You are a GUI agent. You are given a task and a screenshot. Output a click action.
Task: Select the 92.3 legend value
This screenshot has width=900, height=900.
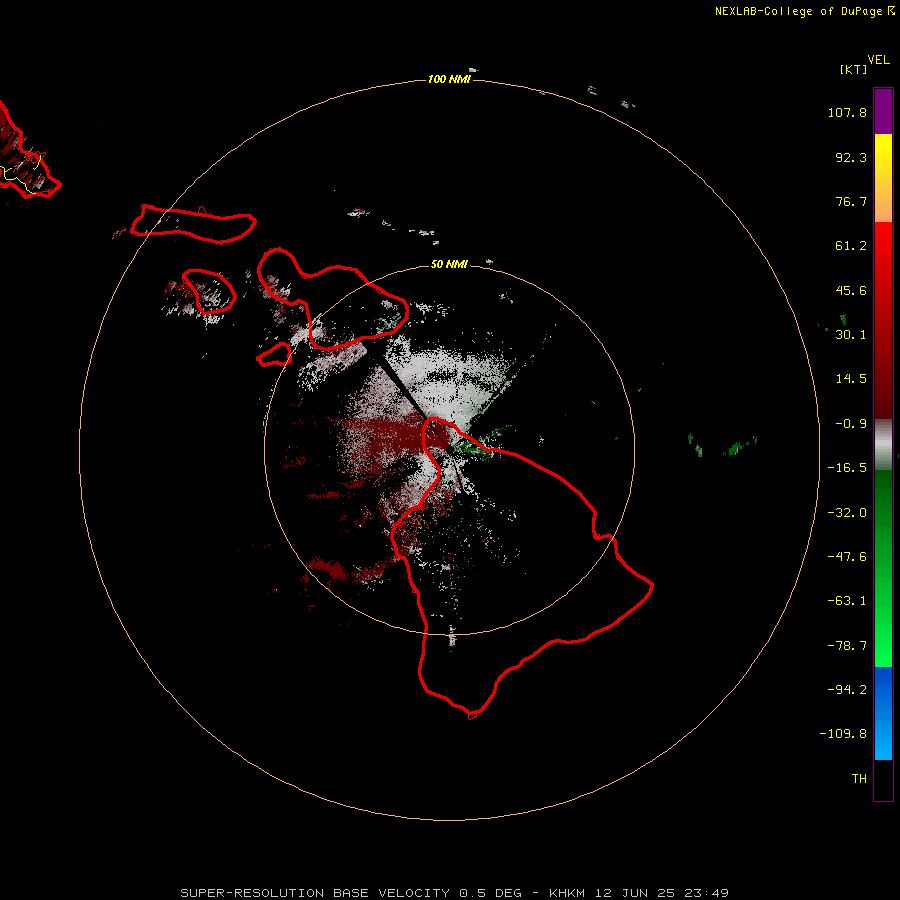click(x=851, y=157)
